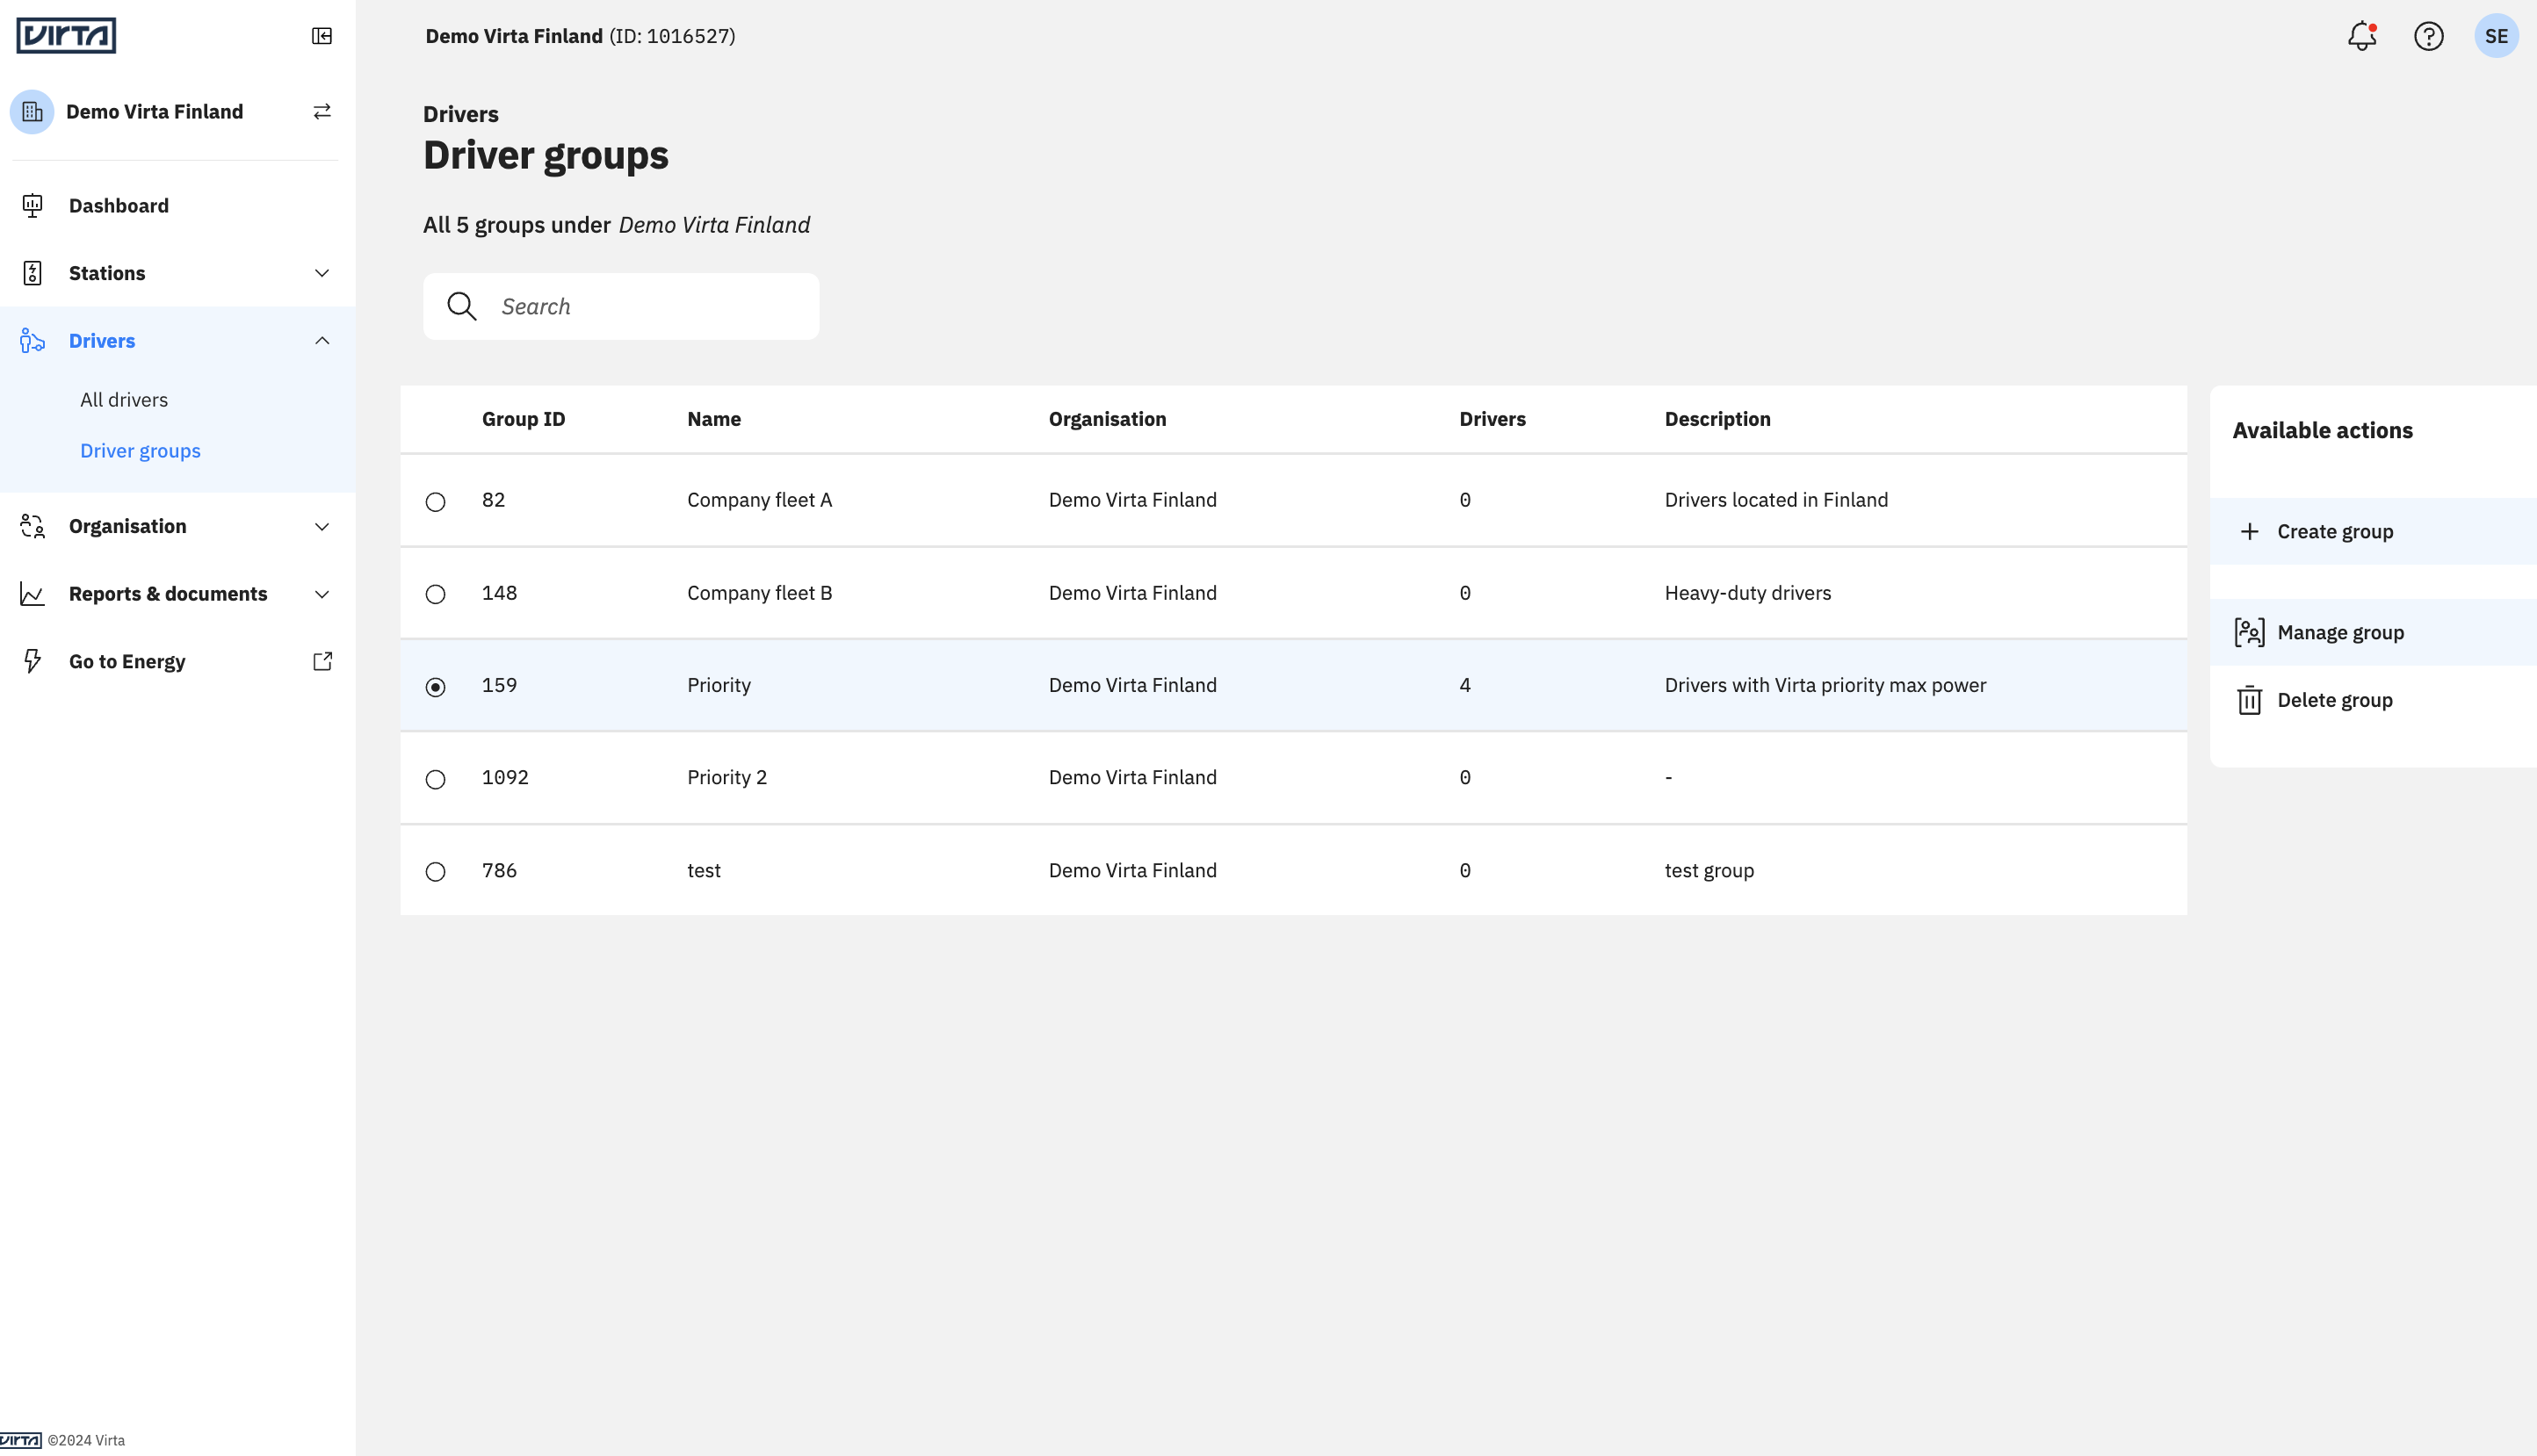
Task: Click the Manage group button
Action: pos(2373,632)
